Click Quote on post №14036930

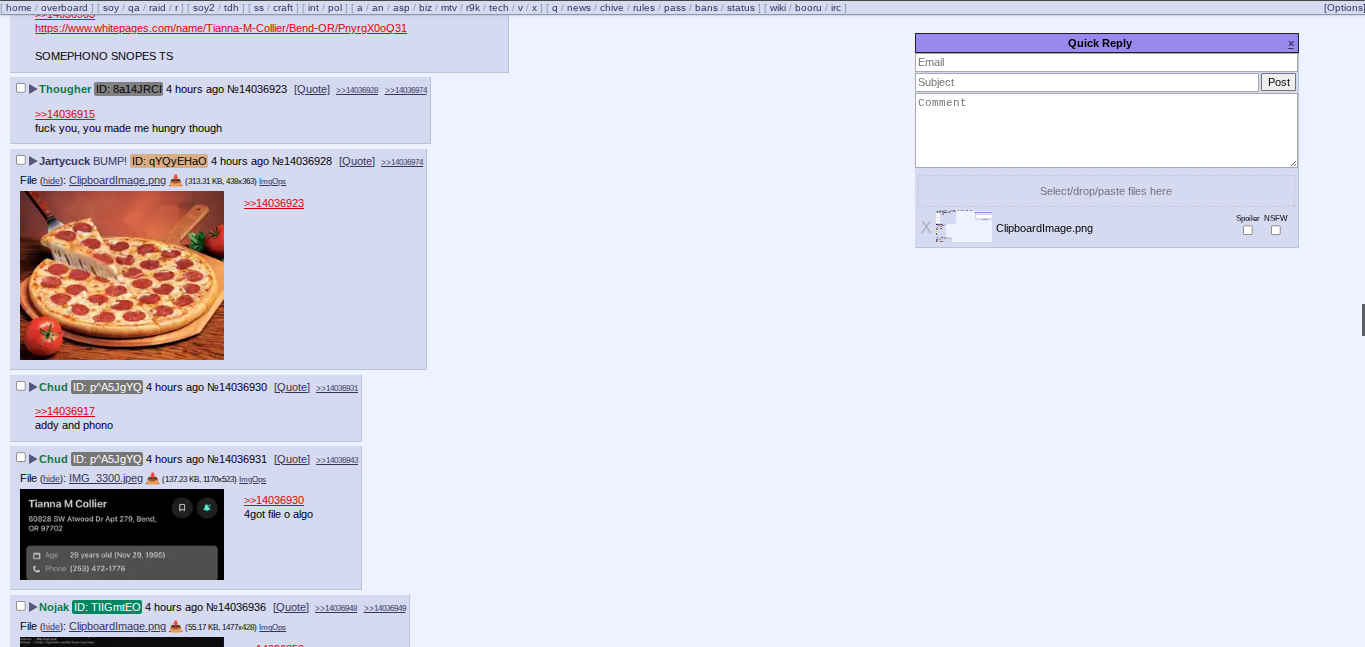[292, 387]
